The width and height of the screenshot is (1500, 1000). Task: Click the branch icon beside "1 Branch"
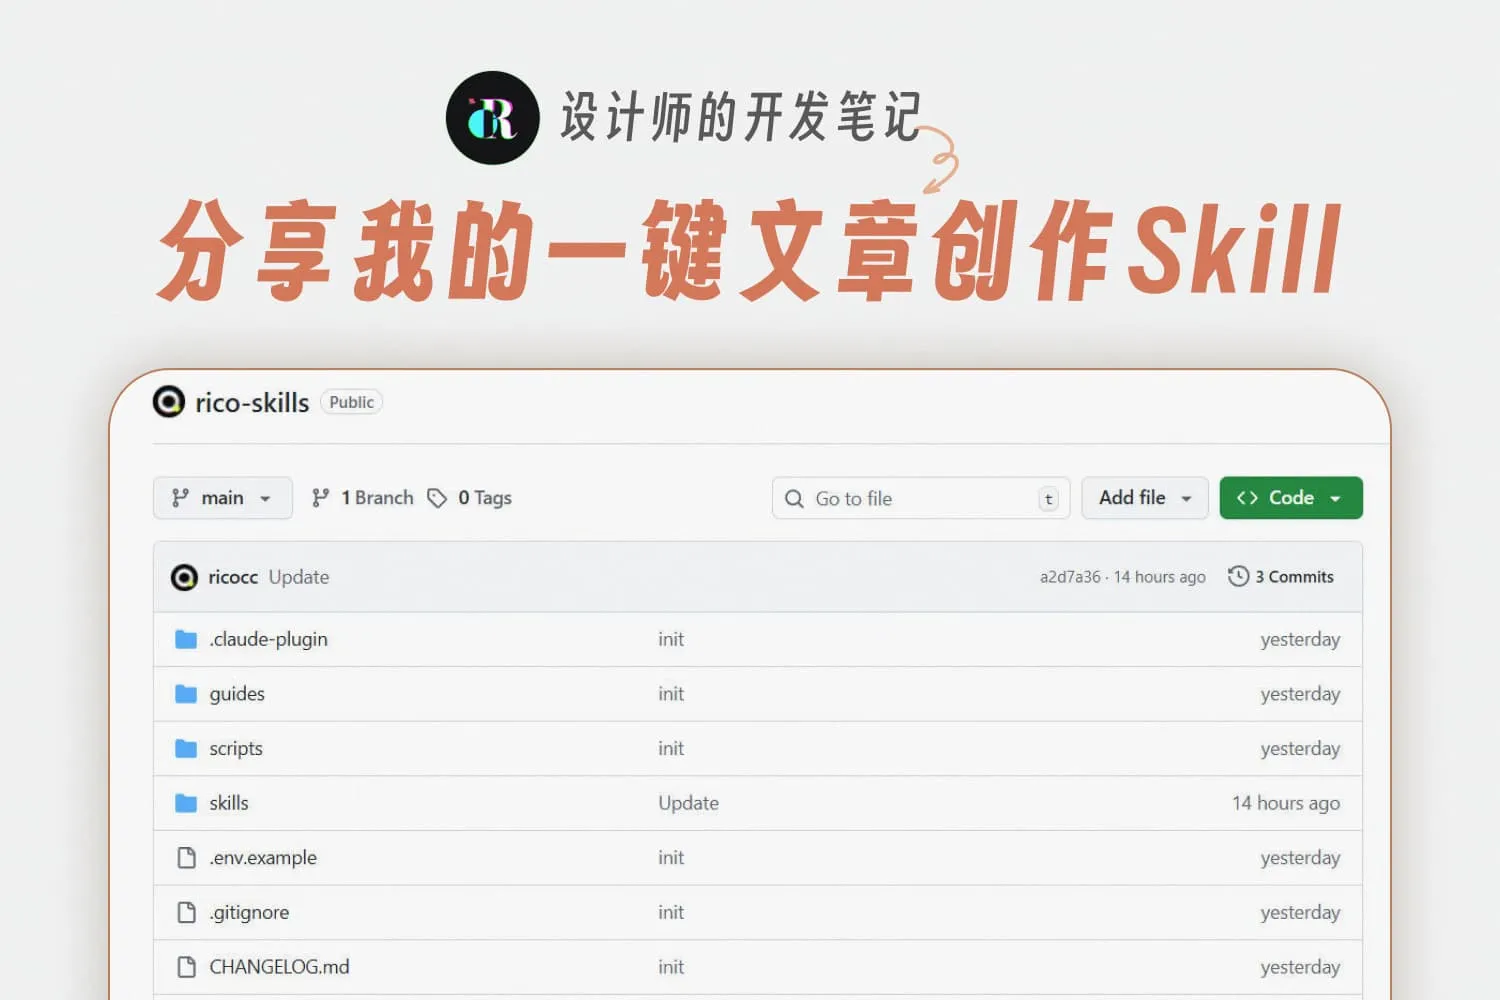(322, 497)
